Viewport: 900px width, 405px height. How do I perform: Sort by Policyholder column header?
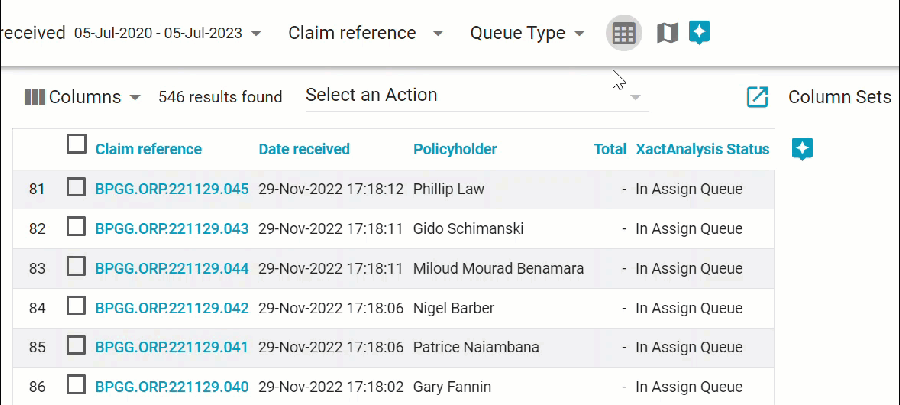[x=455, y=149]
